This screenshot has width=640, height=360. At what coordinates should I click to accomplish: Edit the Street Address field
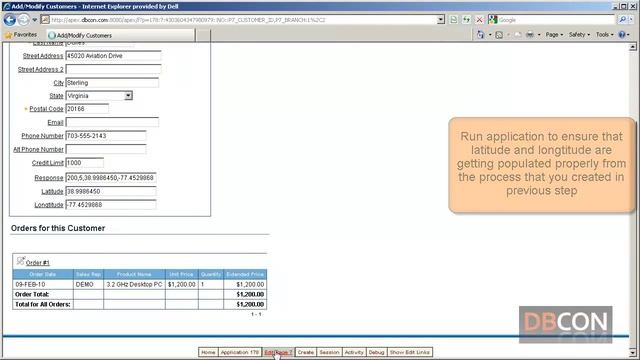point(113,56)
